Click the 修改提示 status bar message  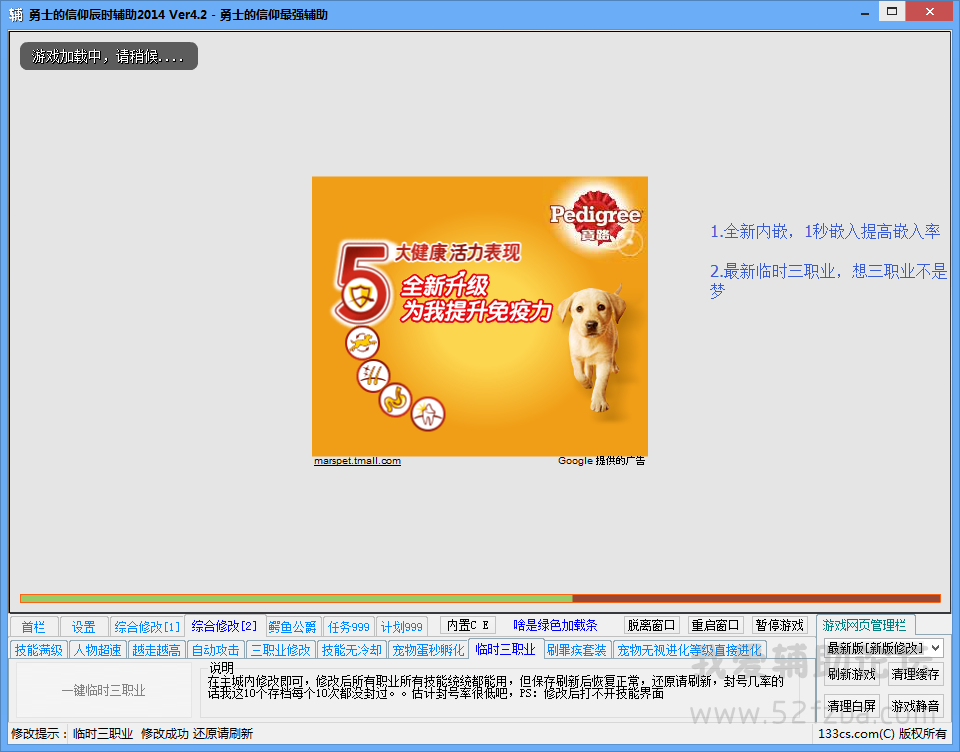(x=132, y=733)
